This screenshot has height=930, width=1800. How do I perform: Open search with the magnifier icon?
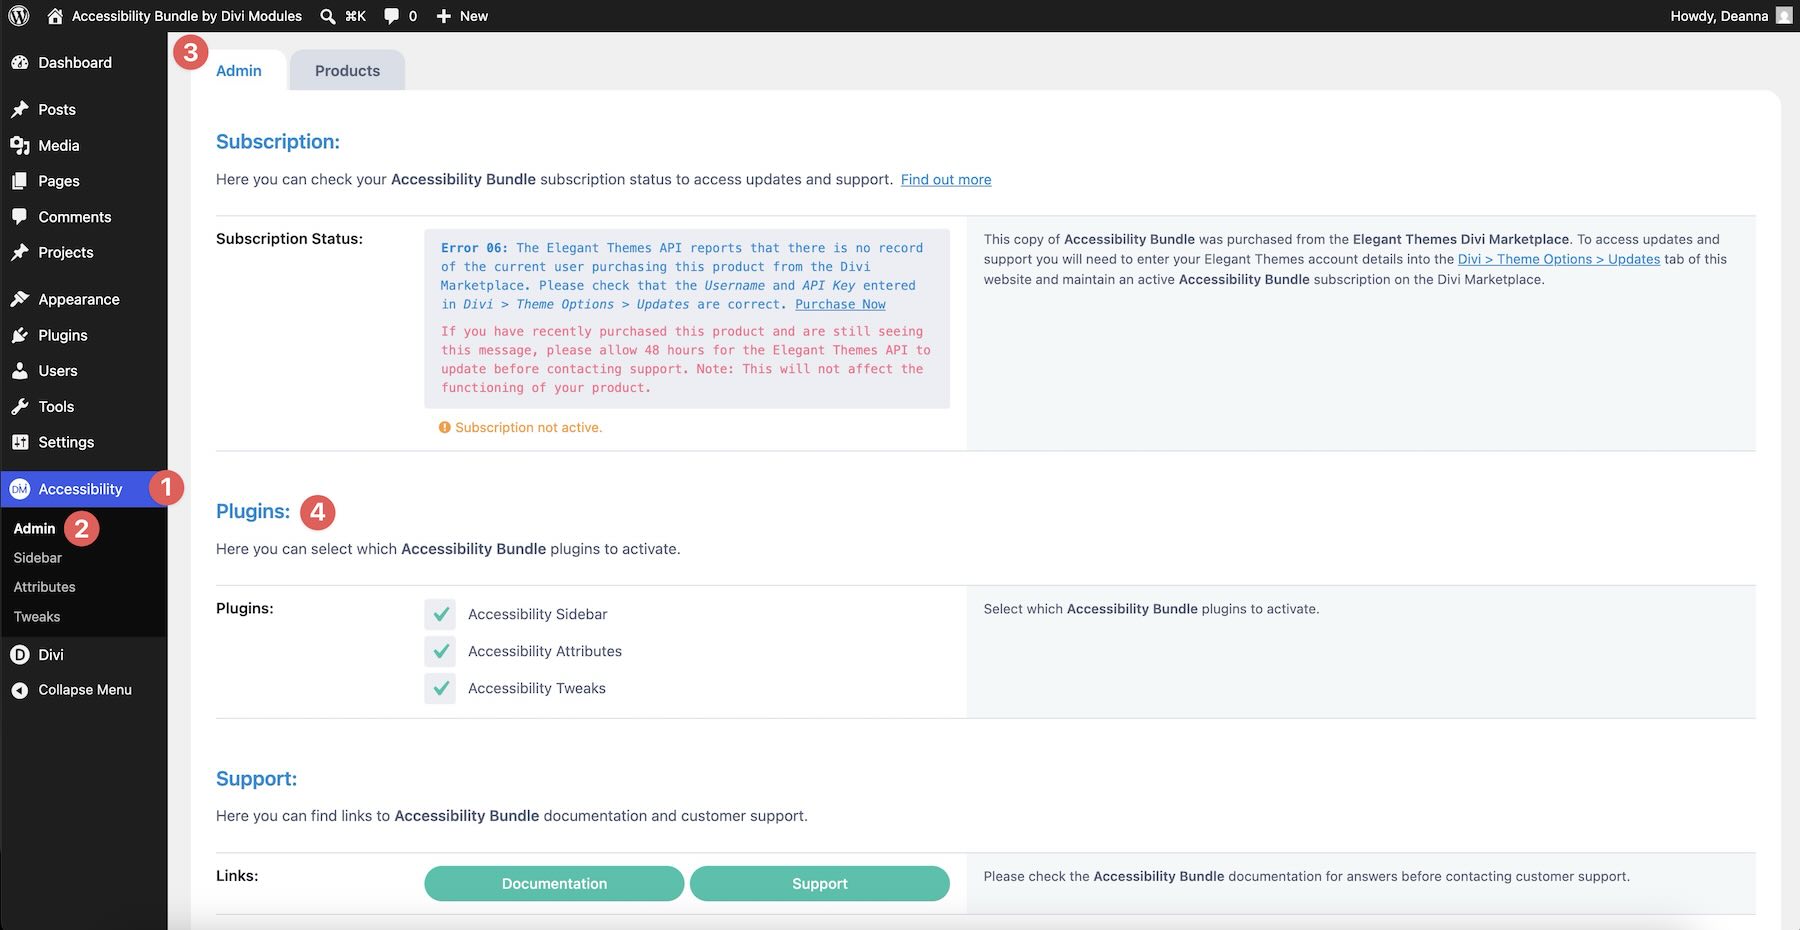(327, 16)
